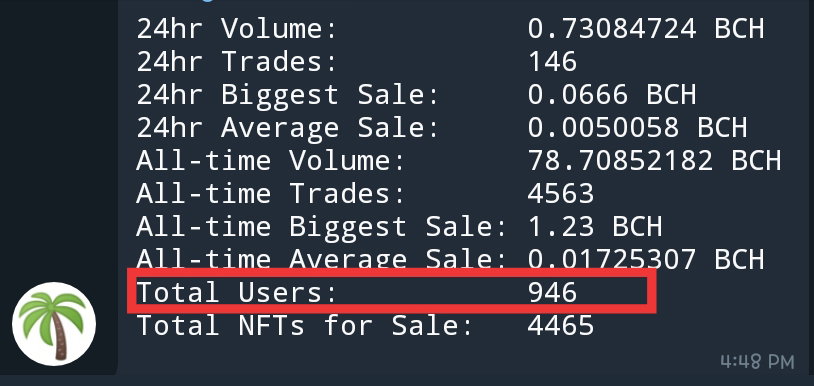Click the 0.73084724 BCH volume value

coord(646,29)
